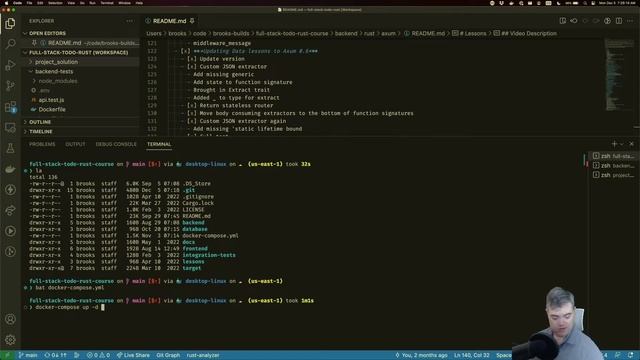Viewport: 640px width, 360px height.
Task: Click '## Video Description' breadcrumb segment
Action: pos(525,33)
